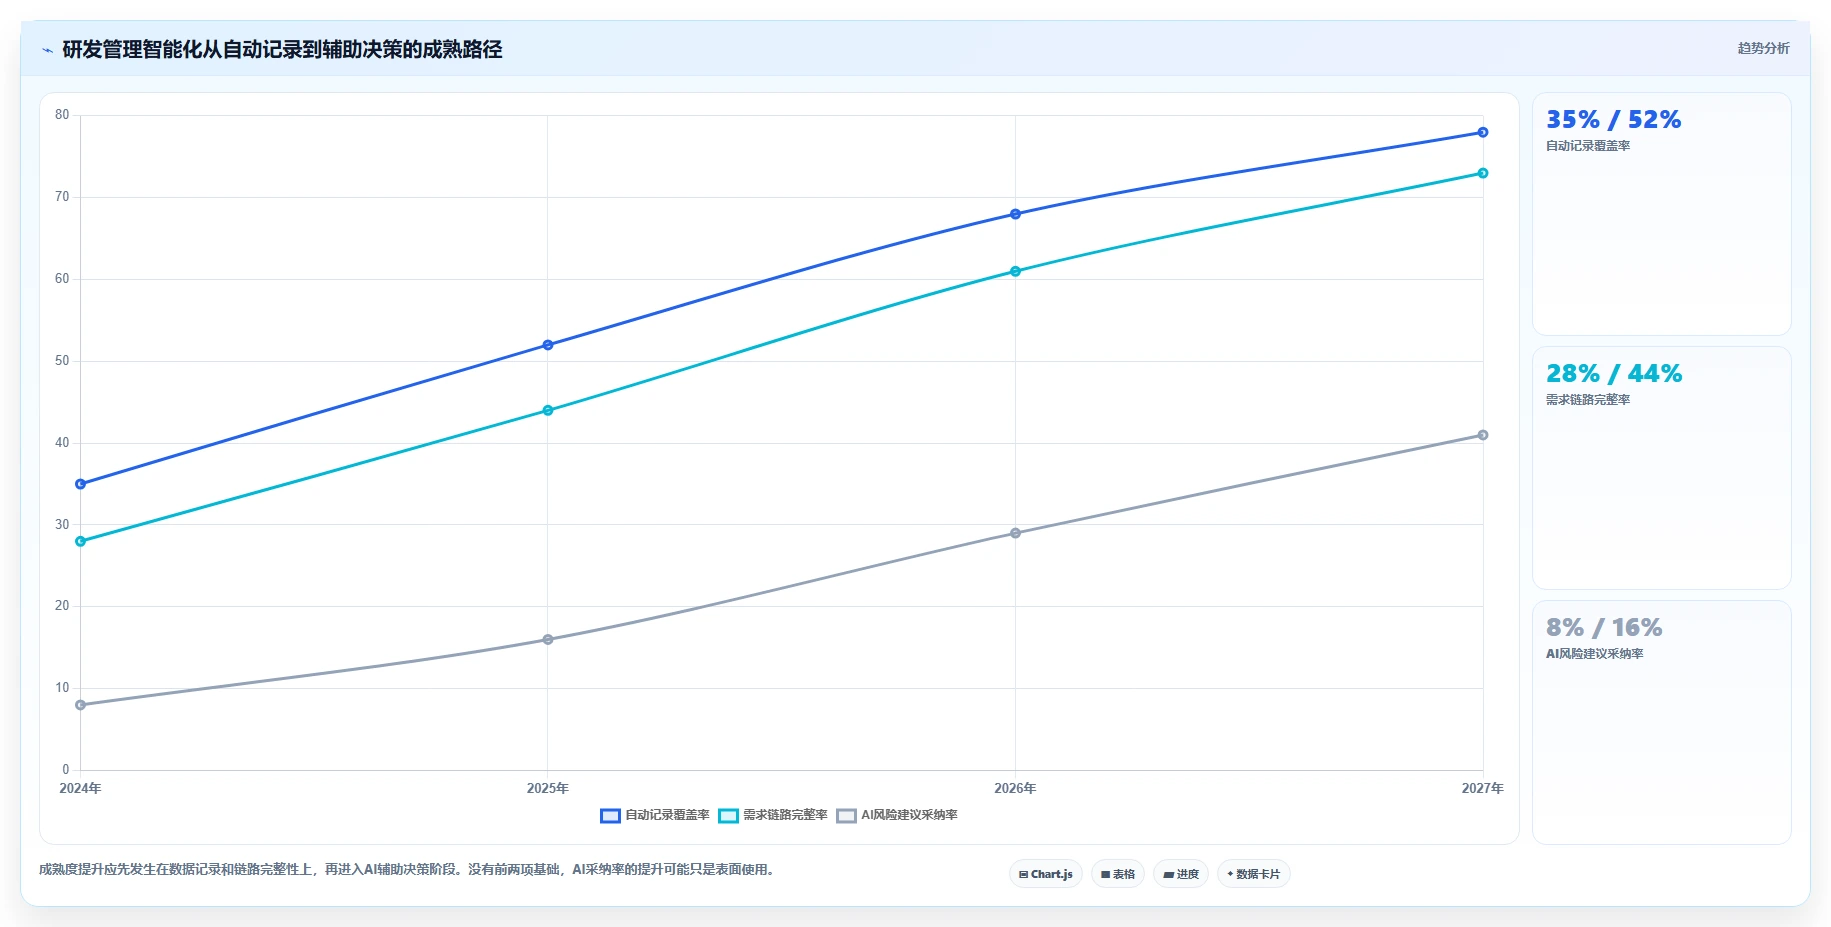Screen dimensions: 1831x927
Task: Click the 28% / 44% card value
Action: pos(1613,374)
